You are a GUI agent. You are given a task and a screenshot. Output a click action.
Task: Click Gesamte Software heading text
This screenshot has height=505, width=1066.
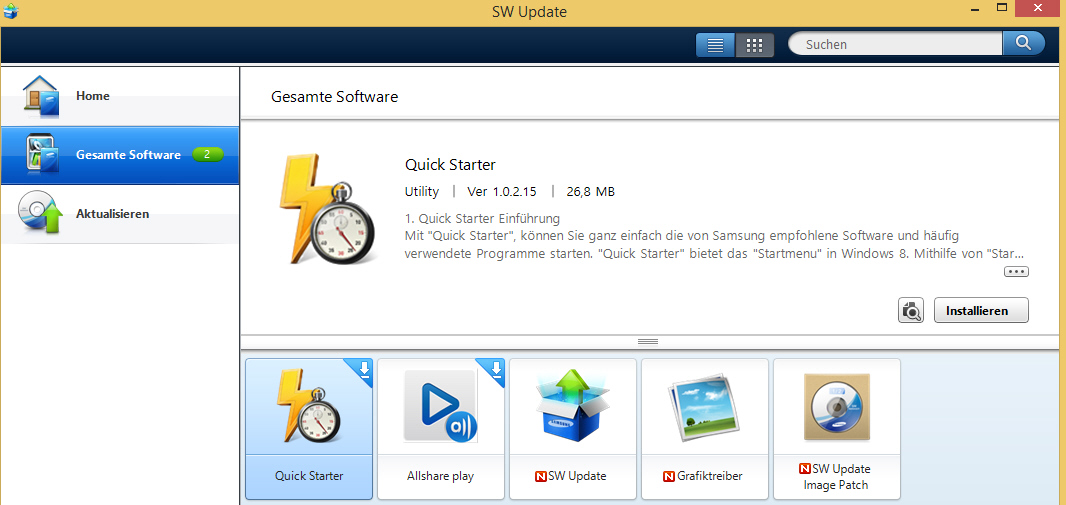click(334, 97)
